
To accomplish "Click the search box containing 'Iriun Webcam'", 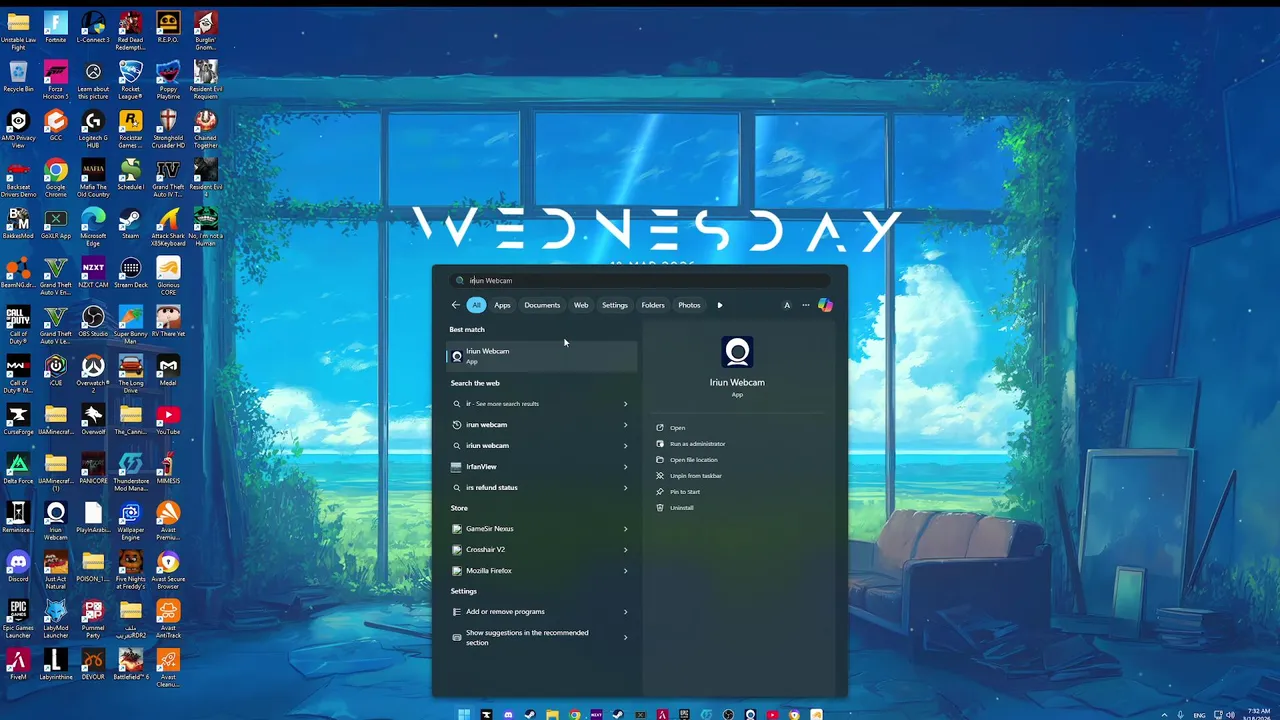I will point(640,281).
